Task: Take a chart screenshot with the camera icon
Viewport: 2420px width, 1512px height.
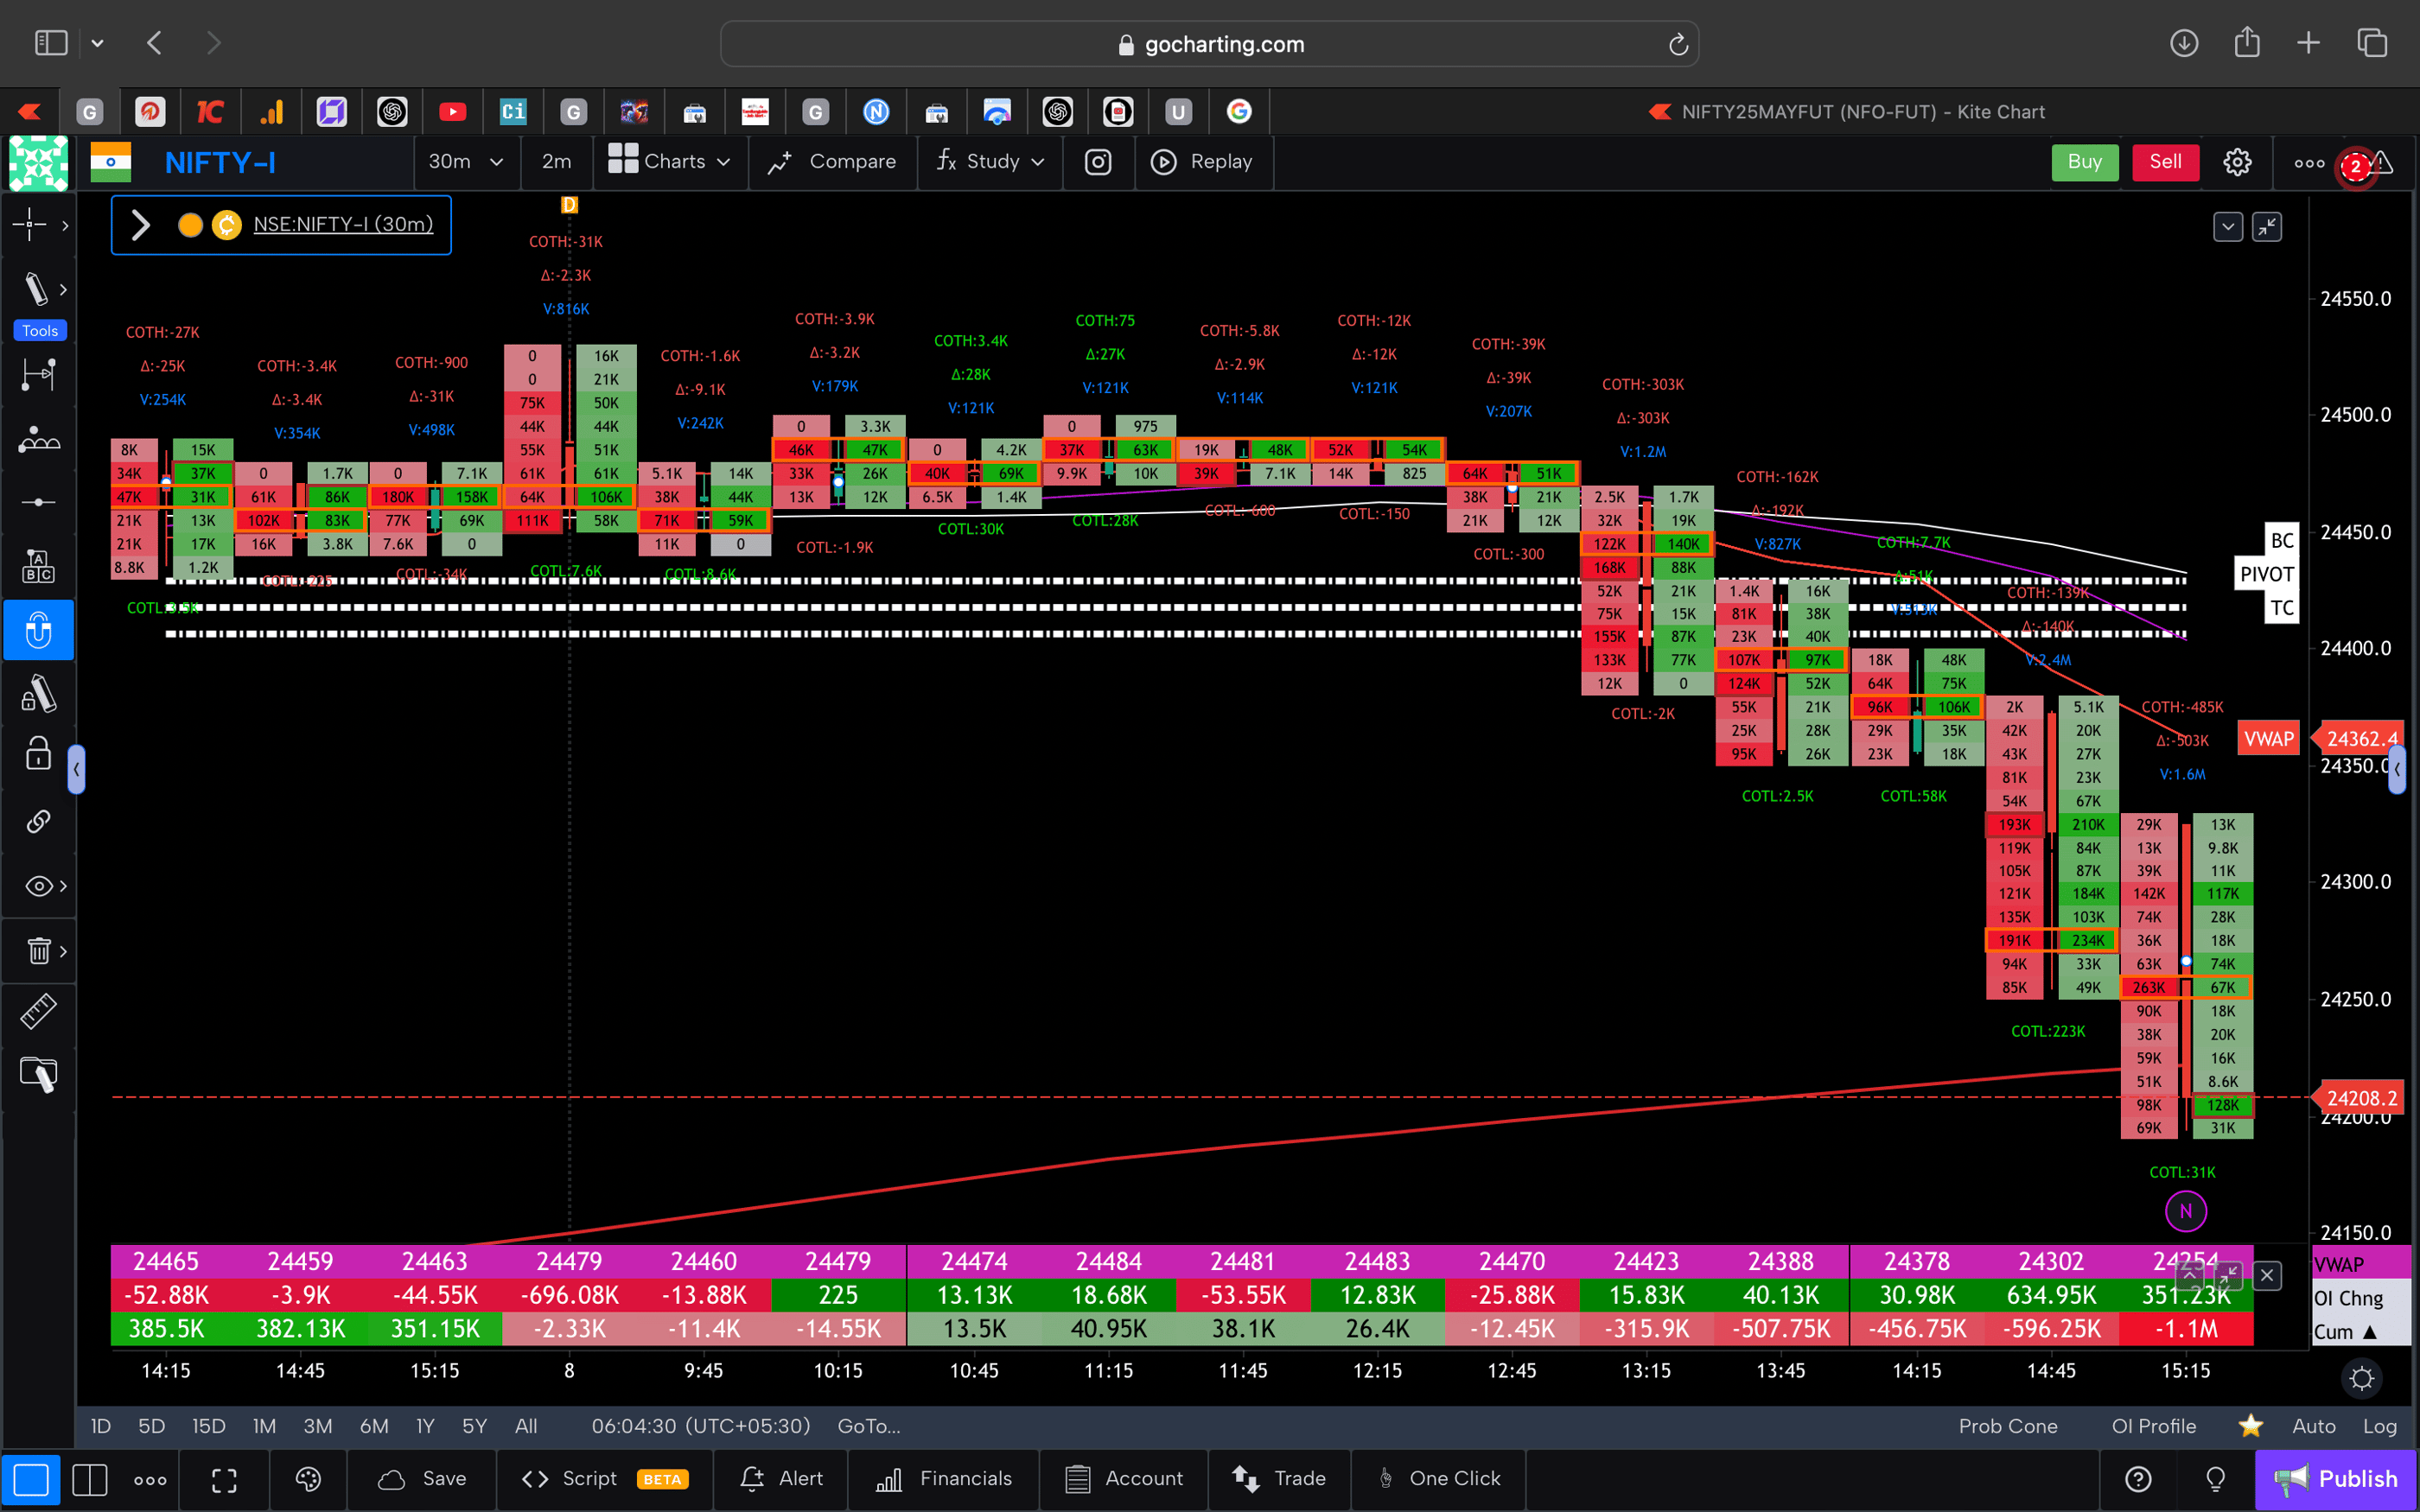Action: 1098,162
